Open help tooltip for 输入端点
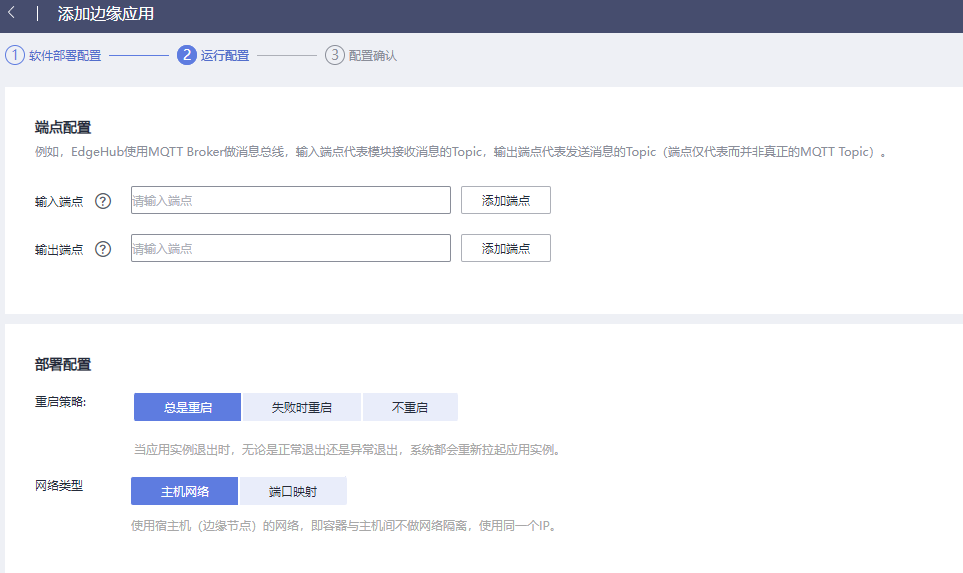Screen dimensions: 963x573 click(103, 201)
